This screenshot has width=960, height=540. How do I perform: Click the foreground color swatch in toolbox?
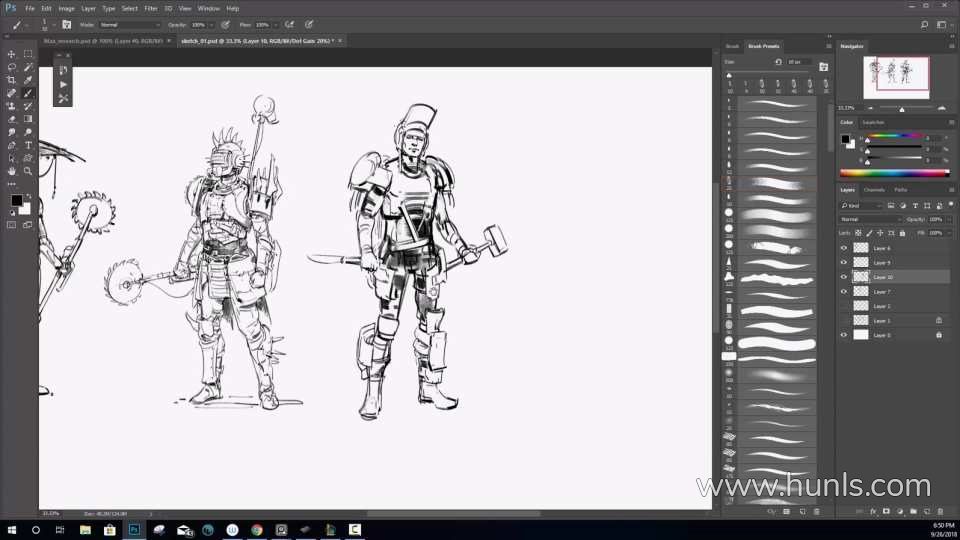click(x=17, y=200)
